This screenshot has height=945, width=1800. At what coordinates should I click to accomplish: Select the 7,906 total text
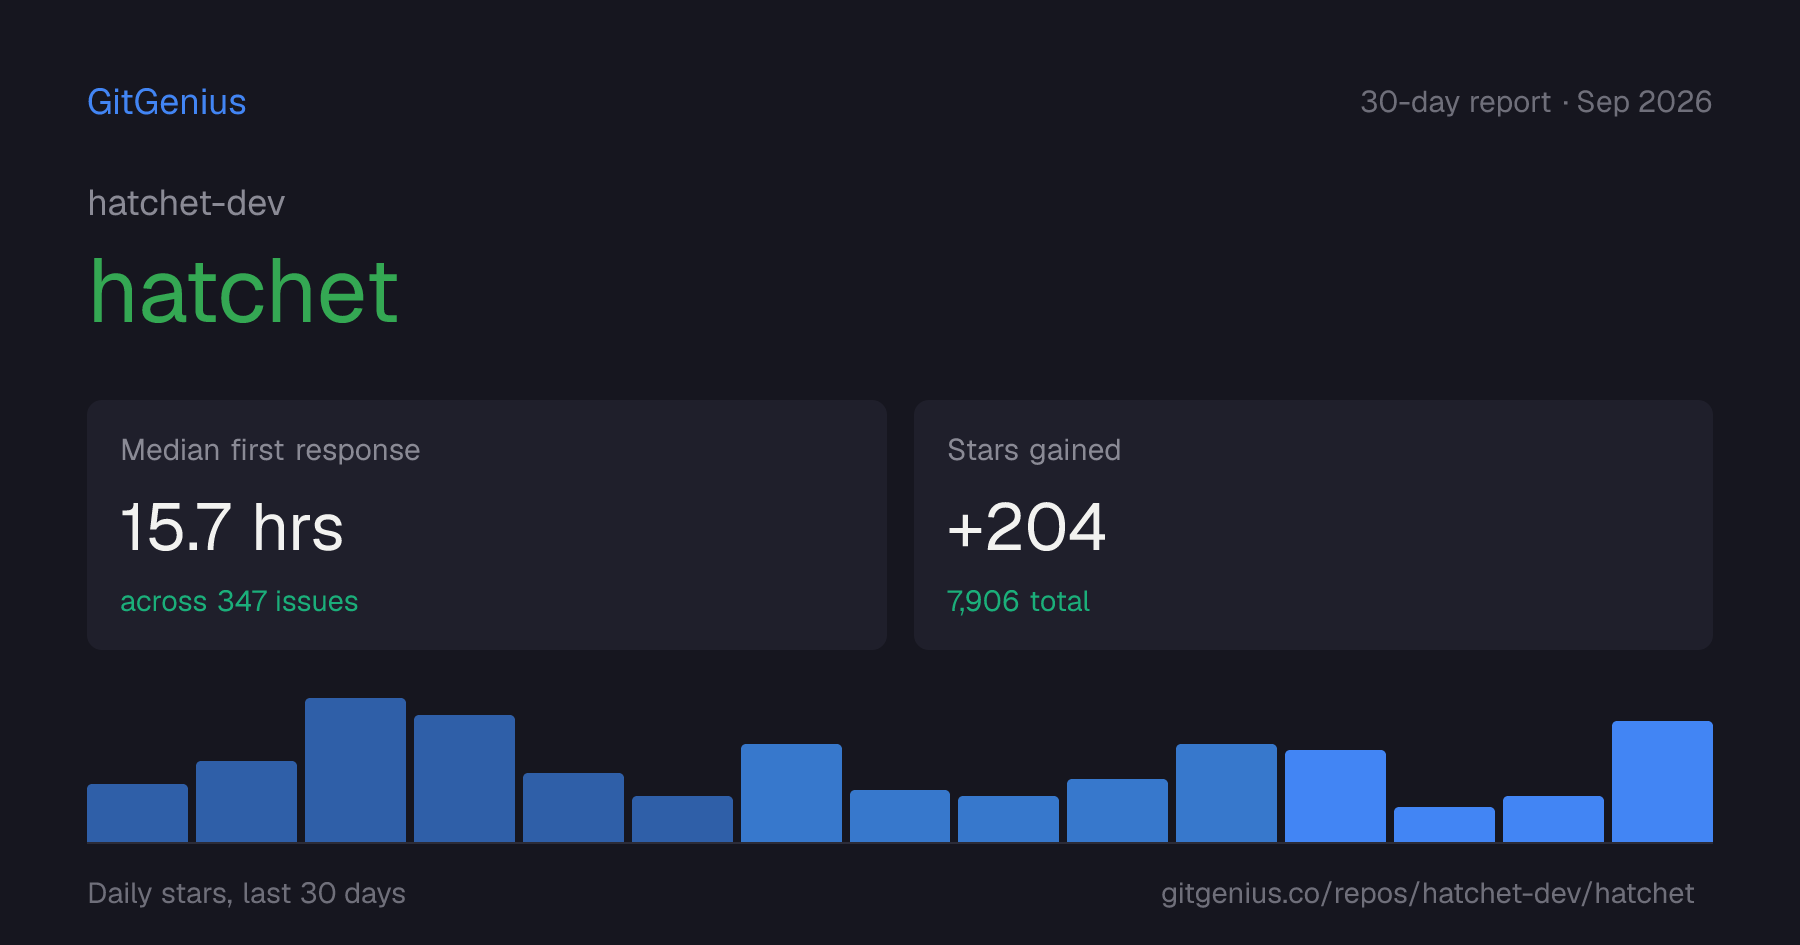click(1018, 601)
